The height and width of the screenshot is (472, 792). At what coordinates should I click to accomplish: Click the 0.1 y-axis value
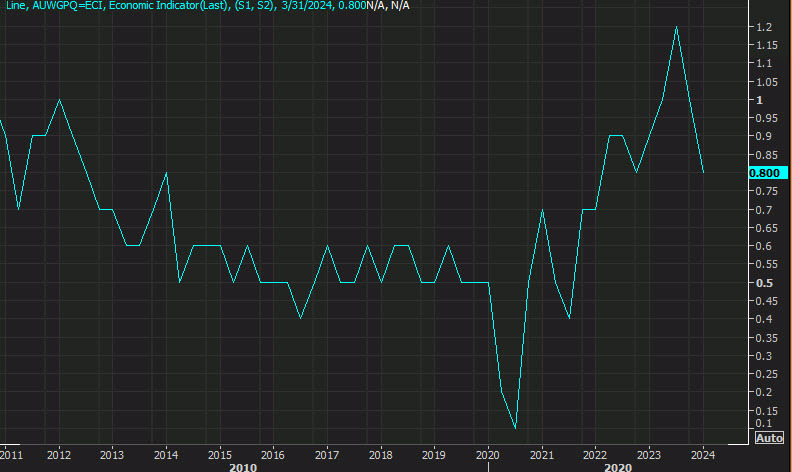(x=764, y=423)
